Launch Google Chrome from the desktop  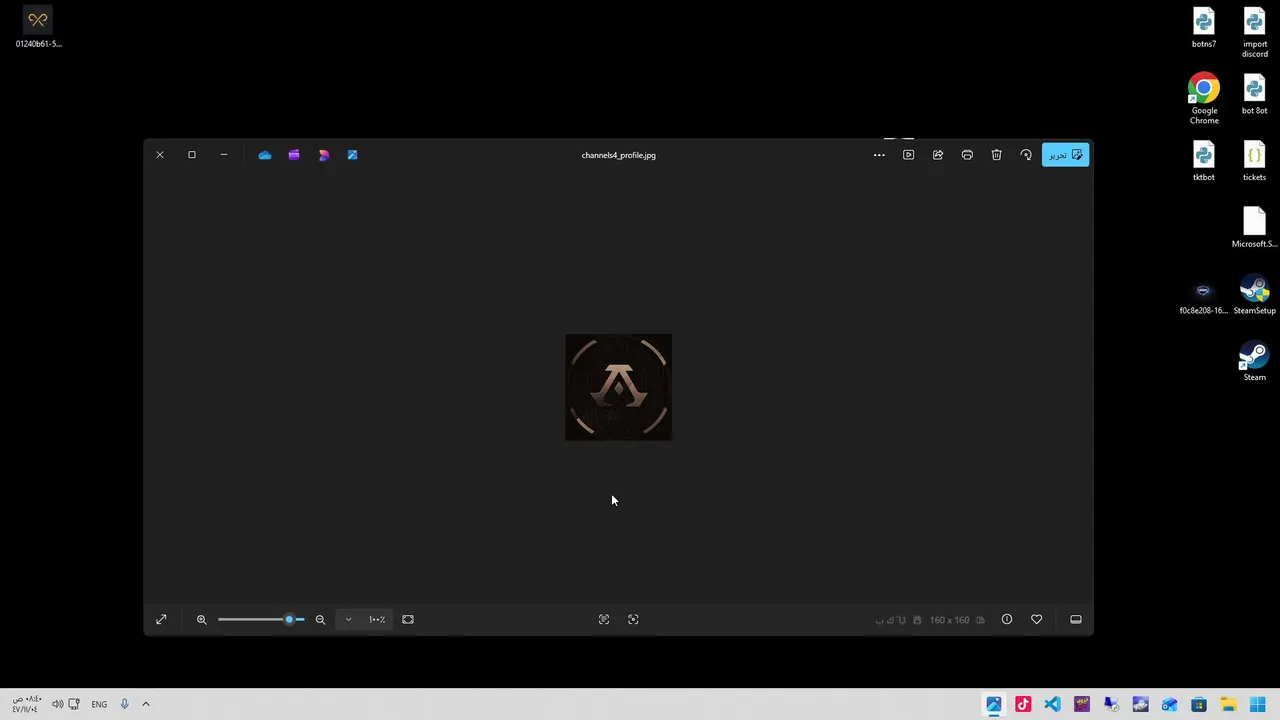point(1204,99)
